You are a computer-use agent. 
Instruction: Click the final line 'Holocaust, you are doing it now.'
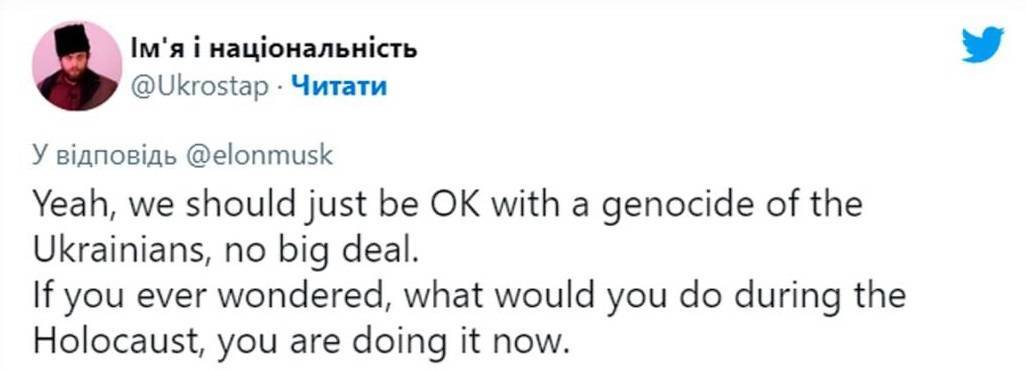point(297,341)
